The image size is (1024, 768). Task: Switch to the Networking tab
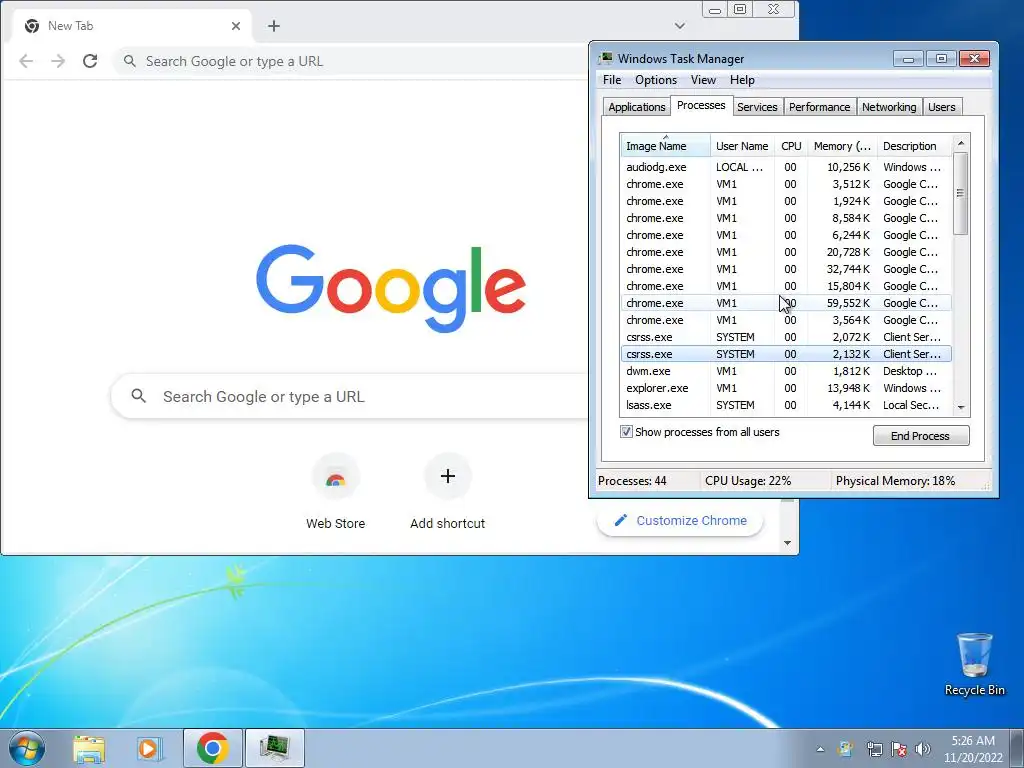[x=889, y=107]
